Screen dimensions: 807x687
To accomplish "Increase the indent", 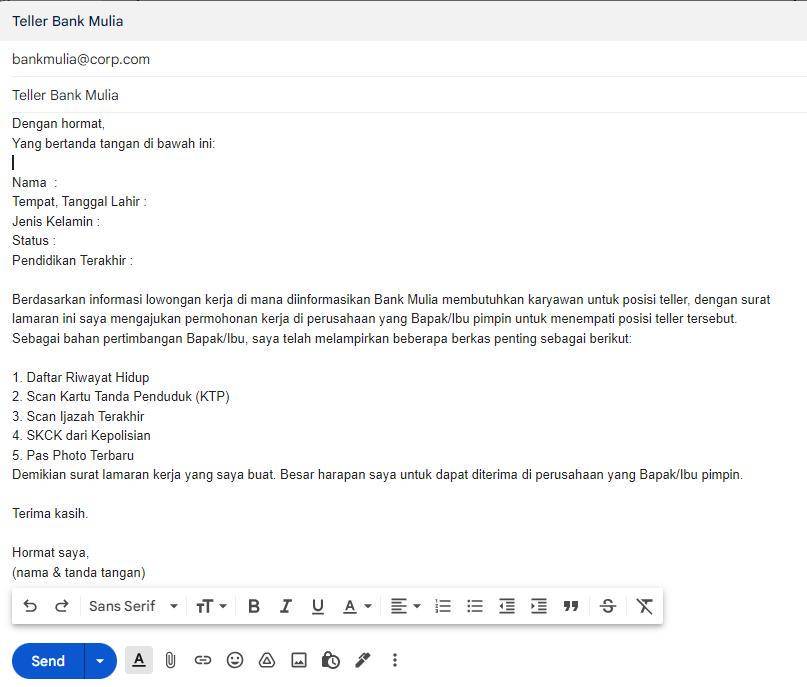I will tap(539, 606).
